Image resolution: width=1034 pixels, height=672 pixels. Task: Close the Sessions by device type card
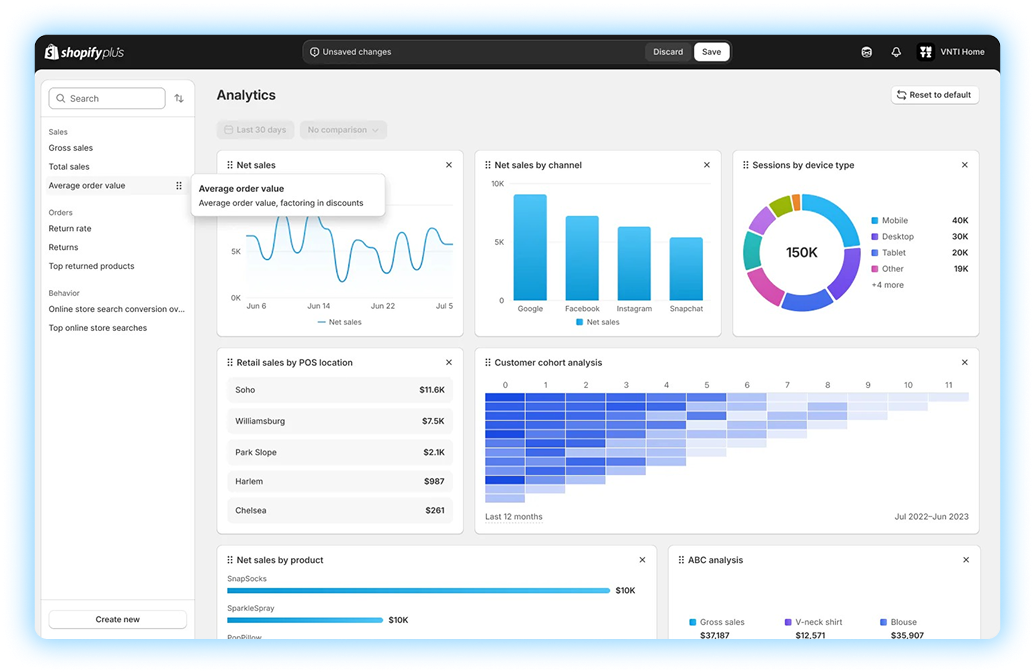pos(965,165)
